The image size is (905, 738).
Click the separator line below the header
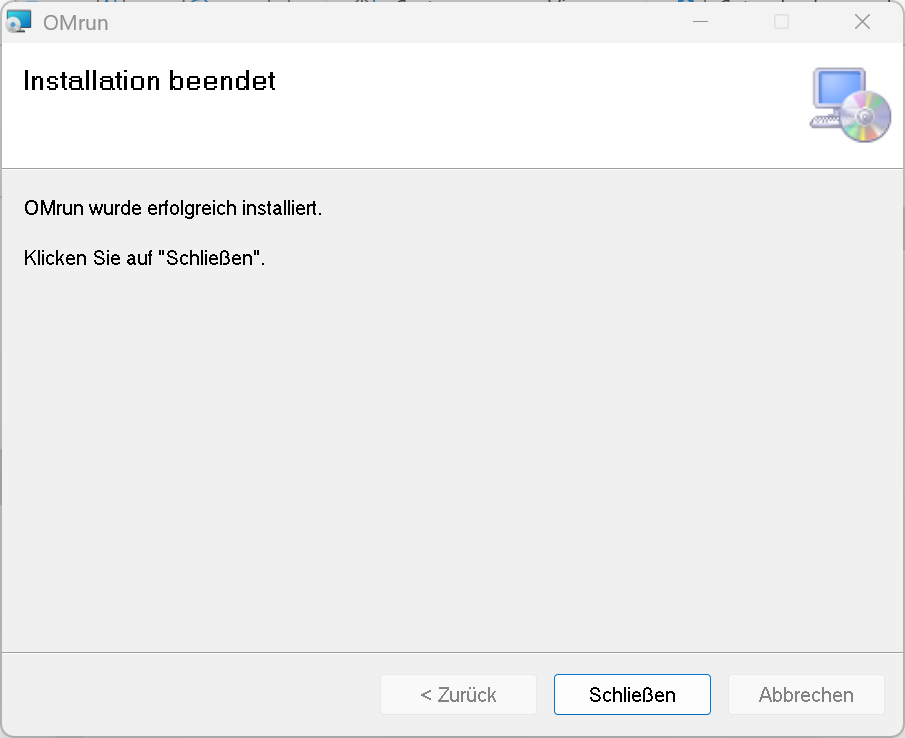pyautogui.click(x=450, y=165)
